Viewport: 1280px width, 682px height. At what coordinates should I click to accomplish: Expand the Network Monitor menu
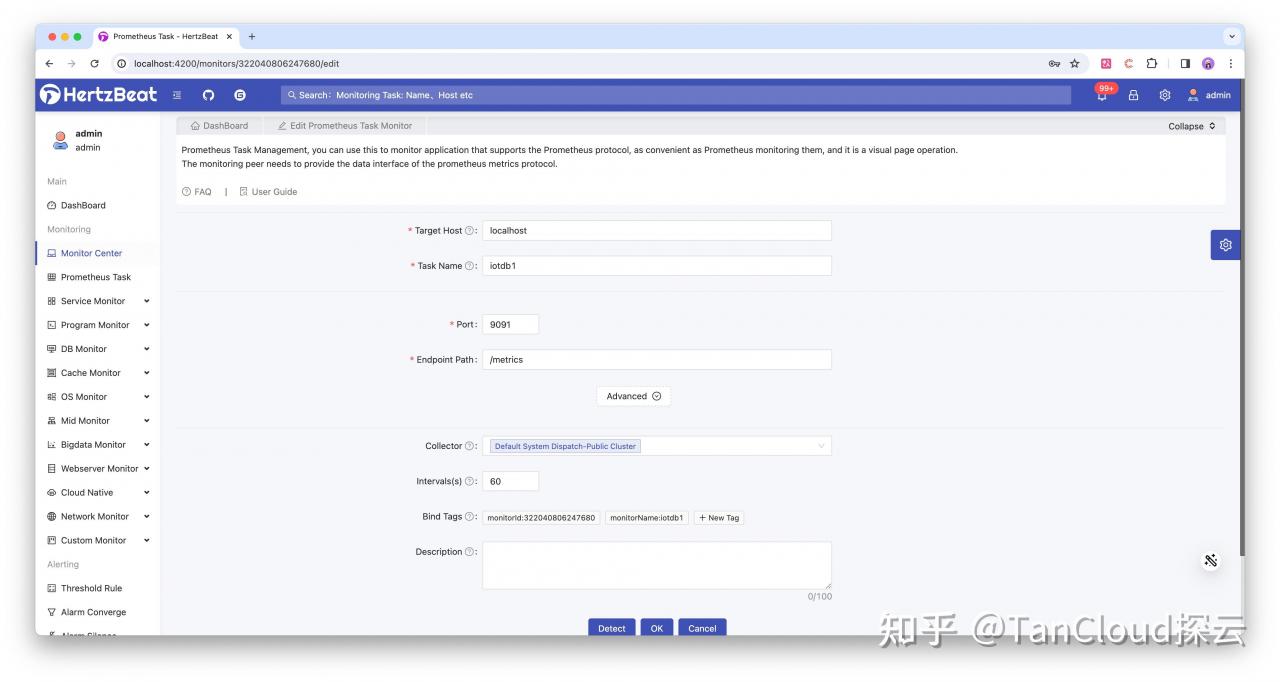pyautogui.click(x=98, y=517)
